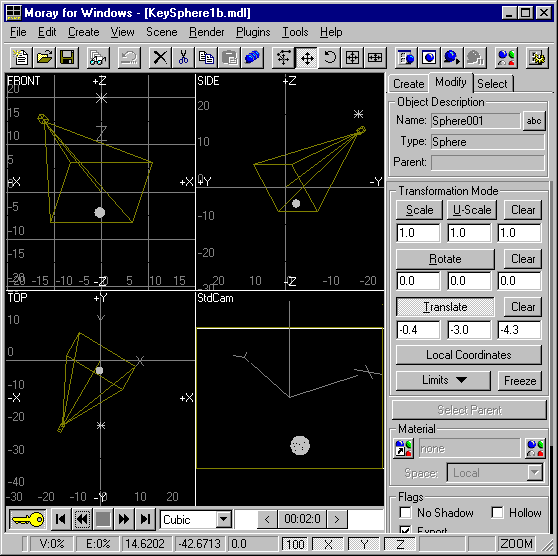Open the File menu
This screenshot has width=558, height=556.
[18, 32]
